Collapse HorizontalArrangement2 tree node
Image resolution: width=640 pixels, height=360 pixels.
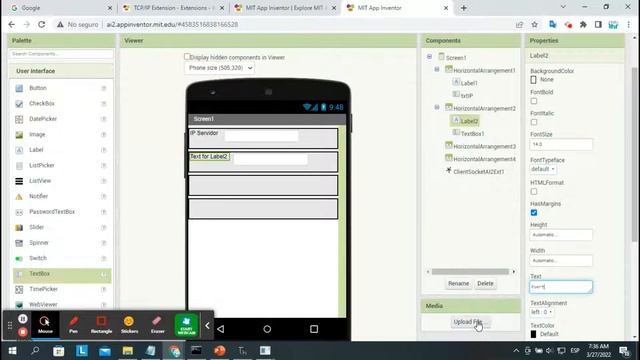click(437, 107)
